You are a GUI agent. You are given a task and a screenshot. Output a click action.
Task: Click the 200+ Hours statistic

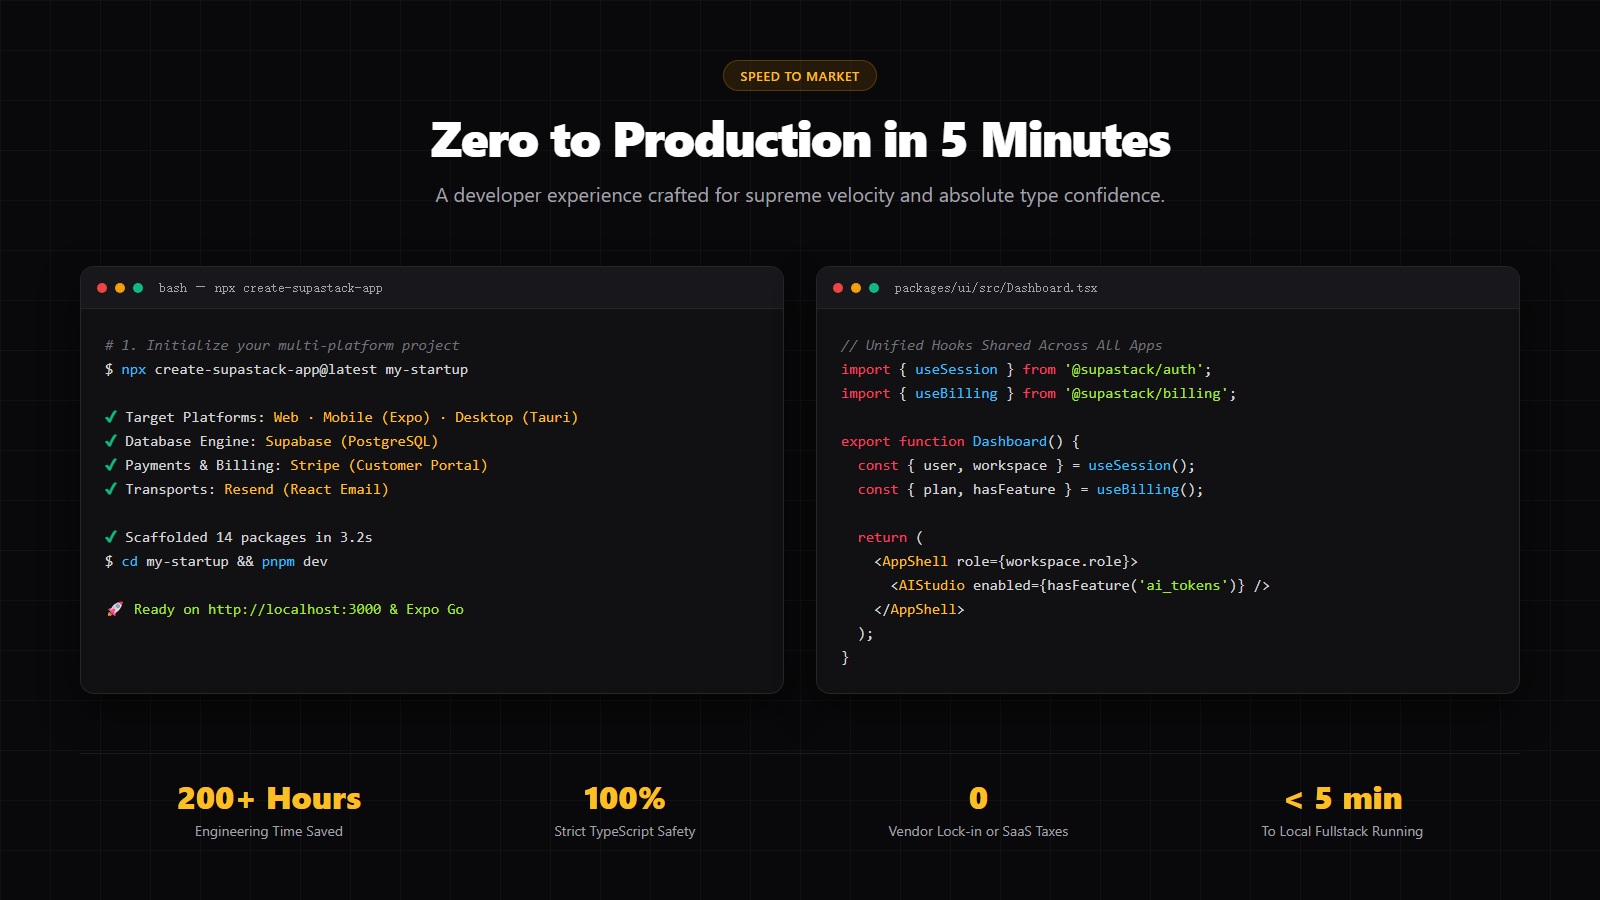(269, 798)
